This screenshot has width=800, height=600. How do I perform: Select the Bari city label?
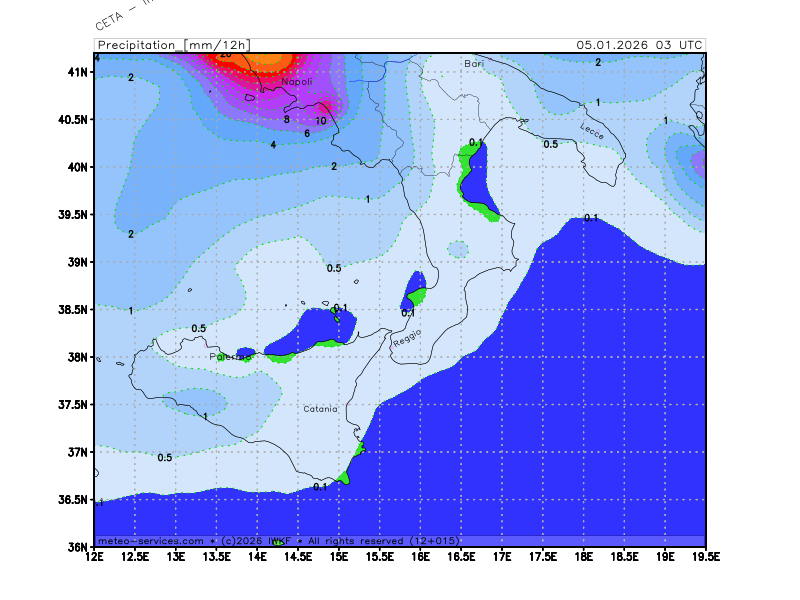pos(474,63)
